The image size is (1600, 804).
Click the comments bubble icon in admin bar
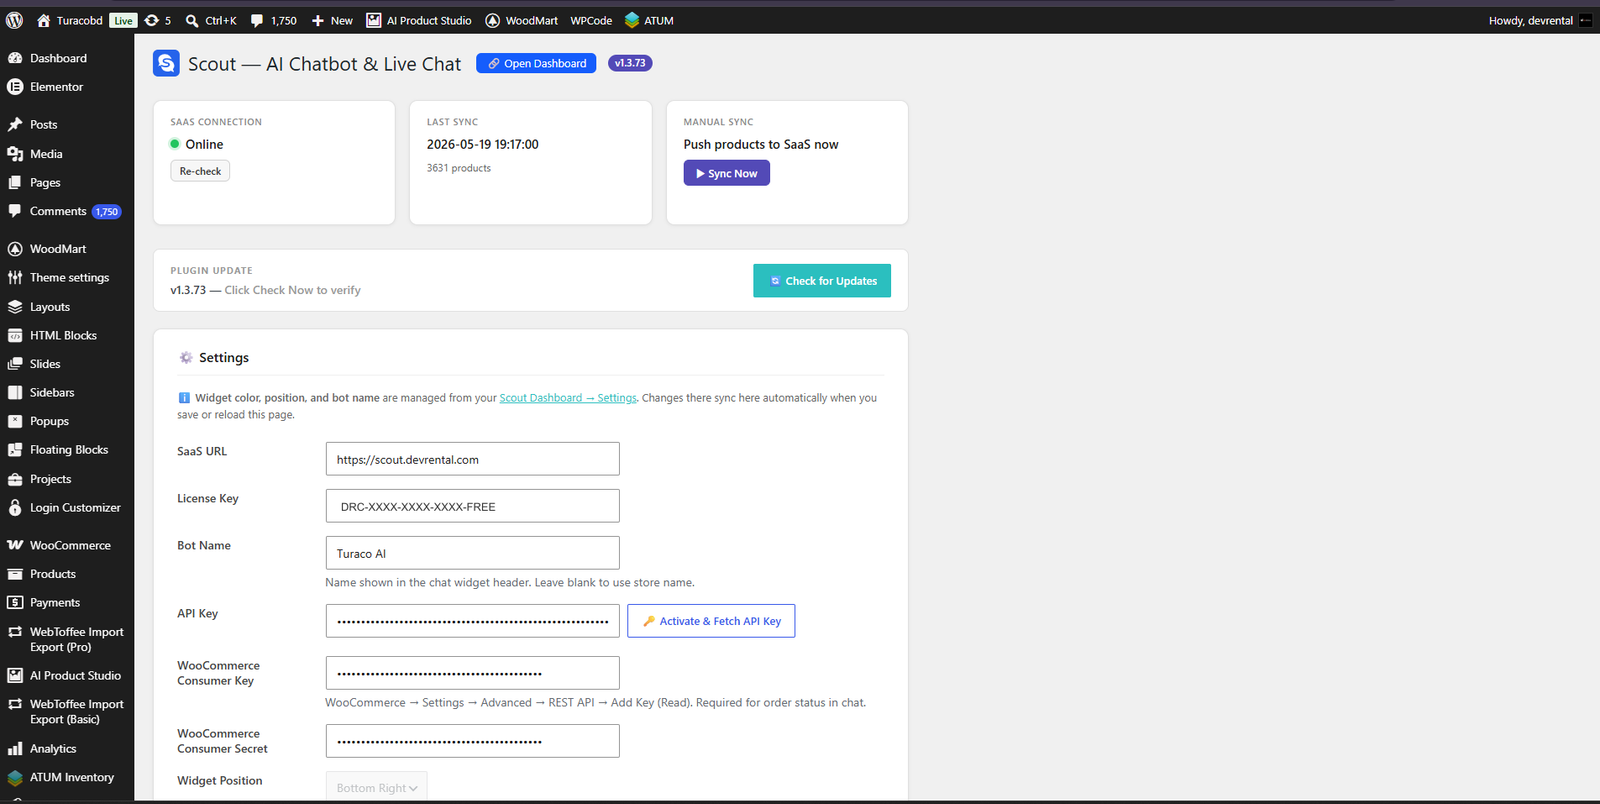tap(257, 20)
